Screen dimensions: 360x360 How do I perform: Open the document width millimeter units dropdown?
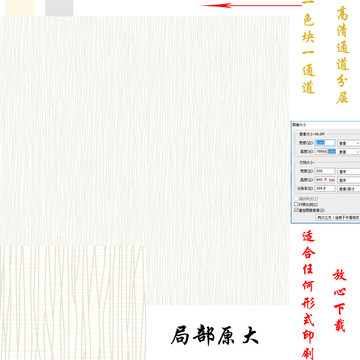tap(349, 171)
